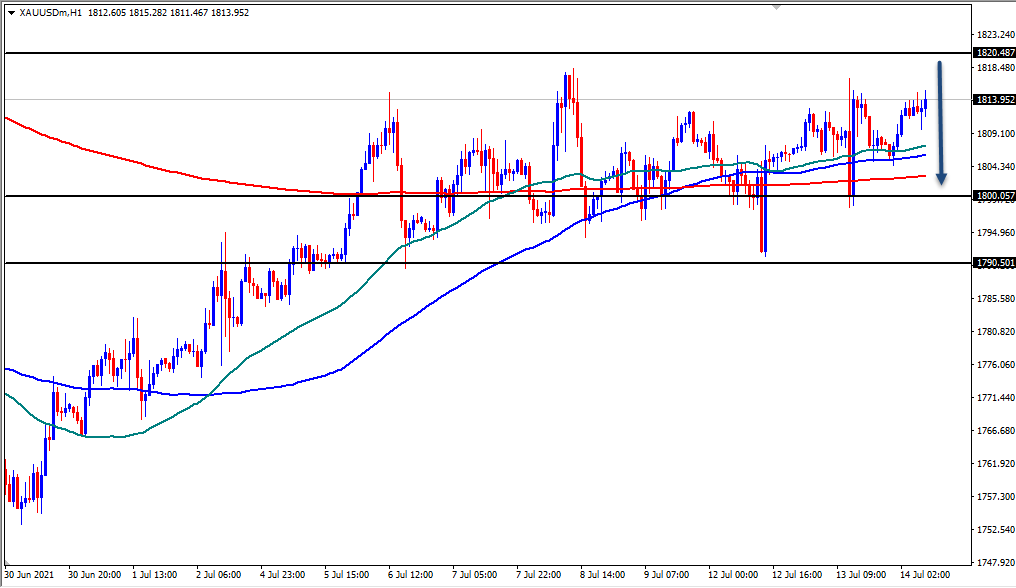This screenshot has width=1016, height=588.
Task: Click the 1794.960 price scale label
Action: pyautogui.click(x=995, y=233)
